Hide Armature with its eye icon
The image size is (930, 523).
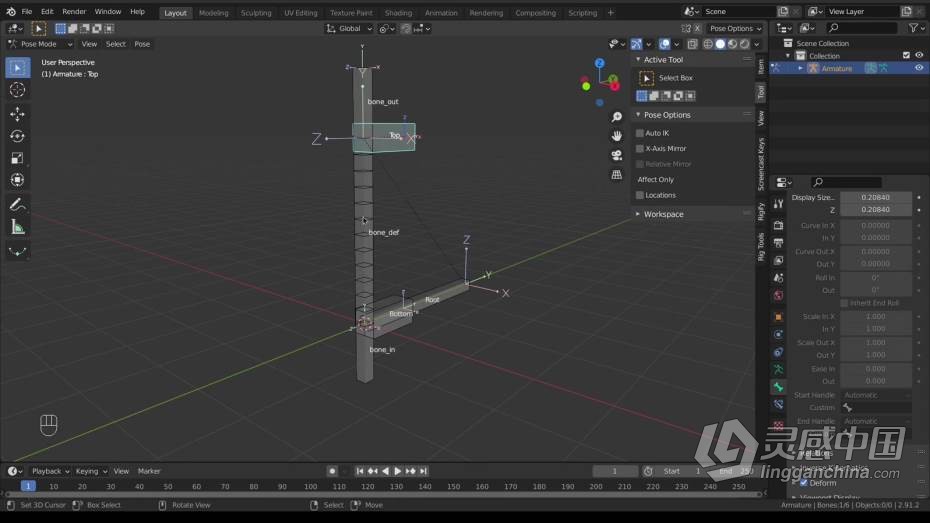(919, 68)
